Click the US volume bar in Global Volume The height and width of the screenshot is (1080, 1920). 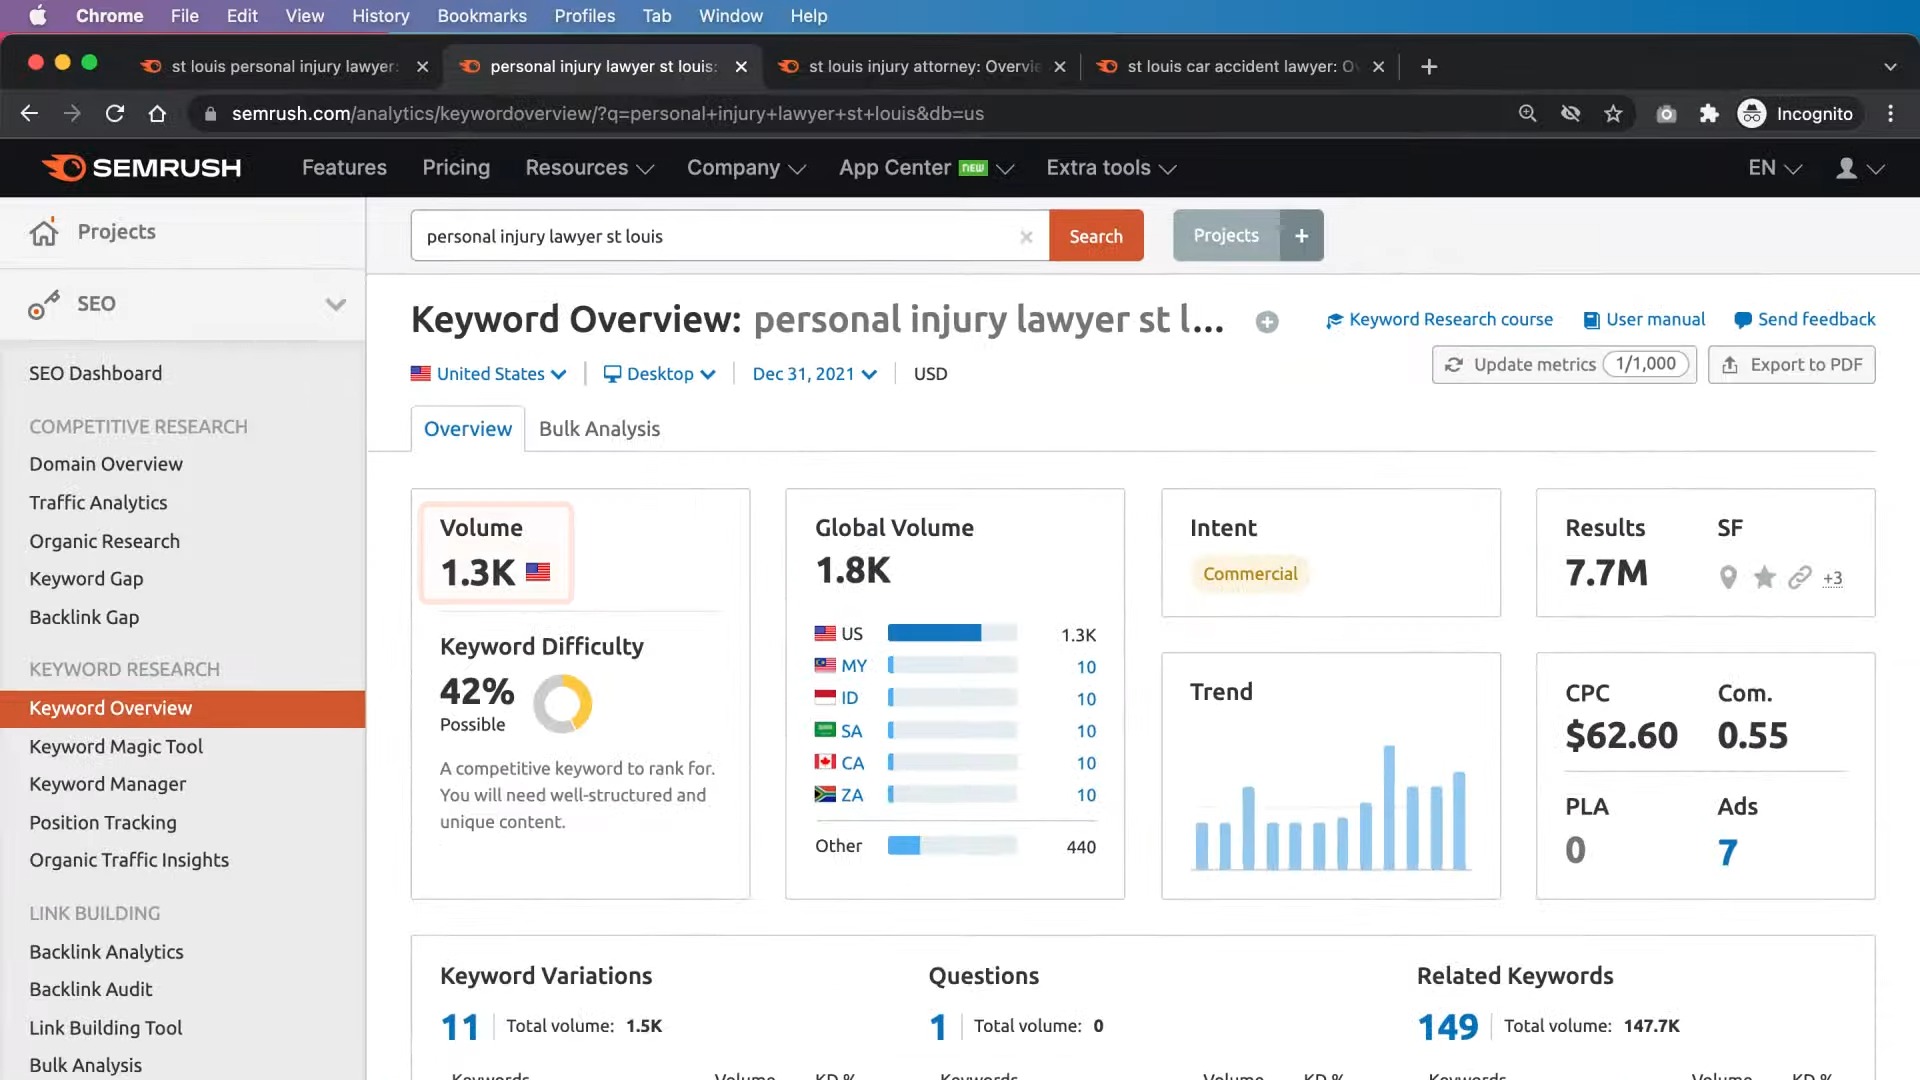click(x=935, y=633)
